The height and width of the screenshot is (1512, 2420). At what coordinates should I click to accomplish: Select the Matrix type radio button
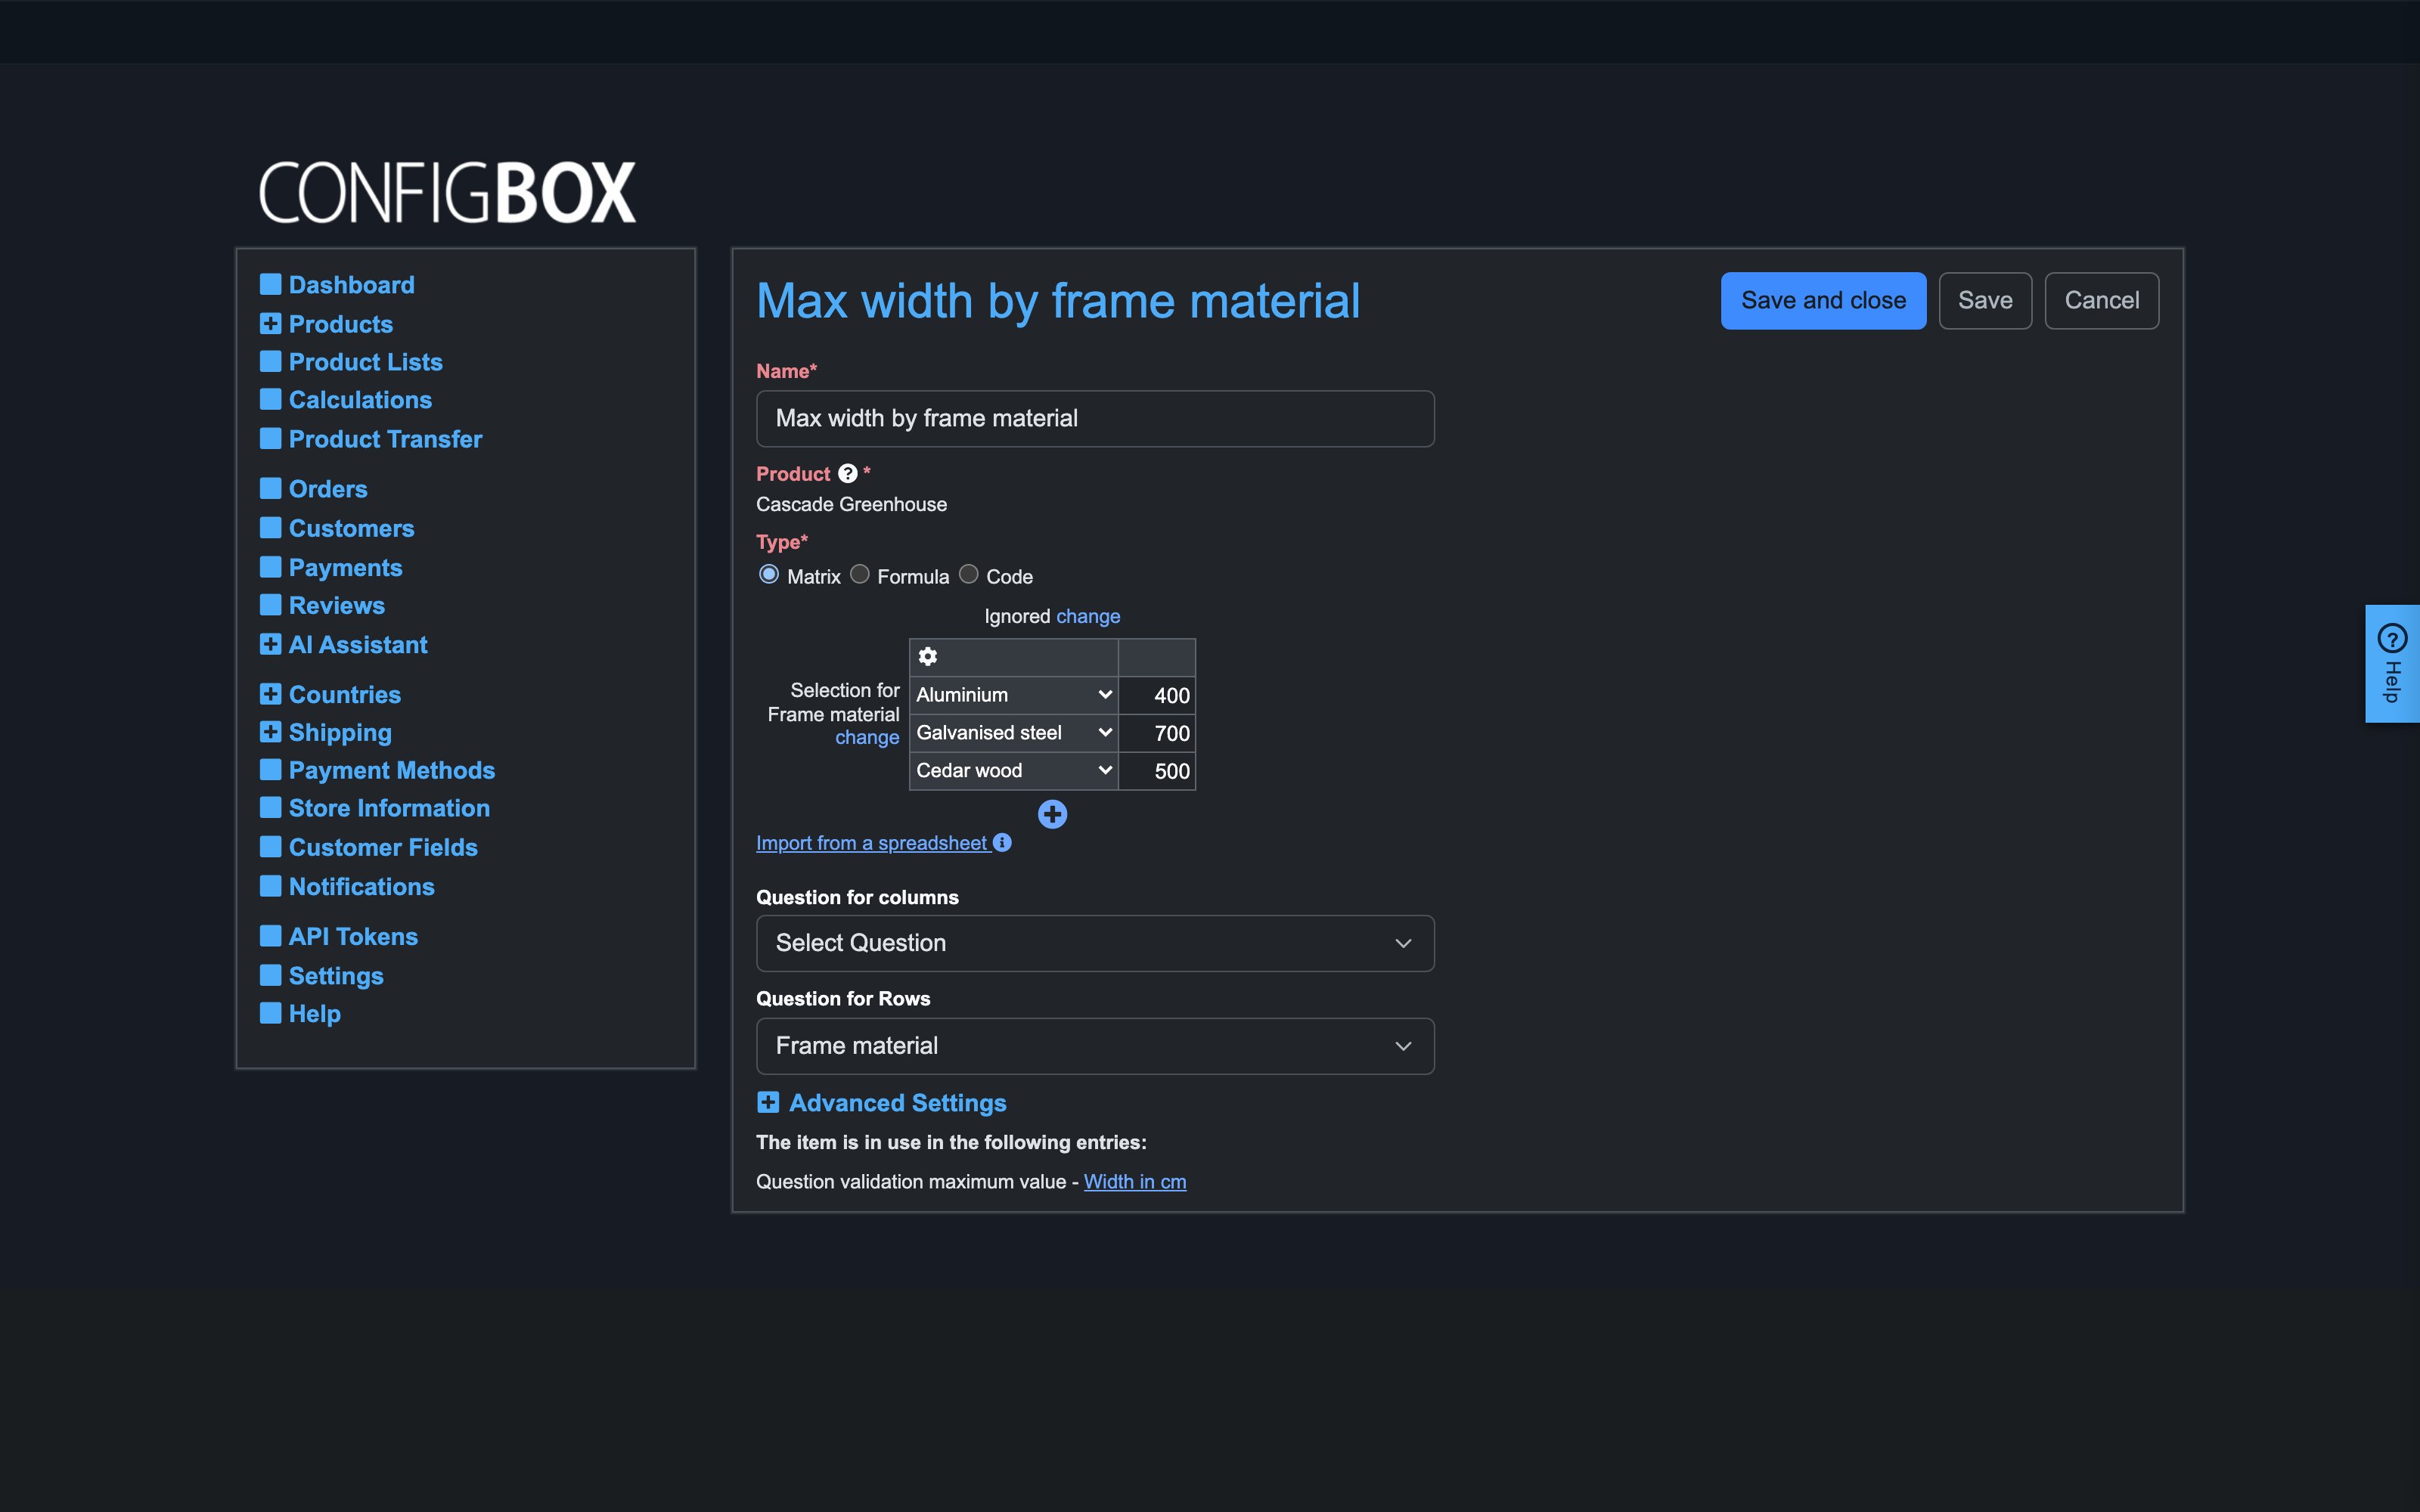pos(769,574)
